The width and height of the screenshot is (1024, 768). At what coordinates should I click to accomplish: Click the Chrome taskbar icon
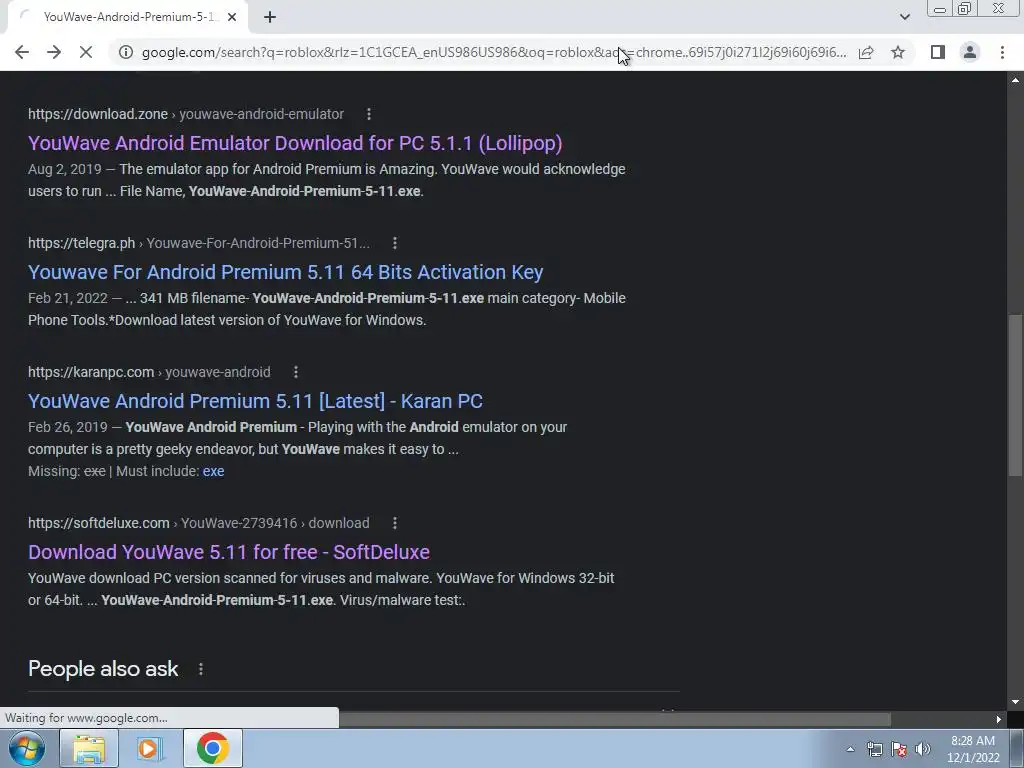pos(212,748)
